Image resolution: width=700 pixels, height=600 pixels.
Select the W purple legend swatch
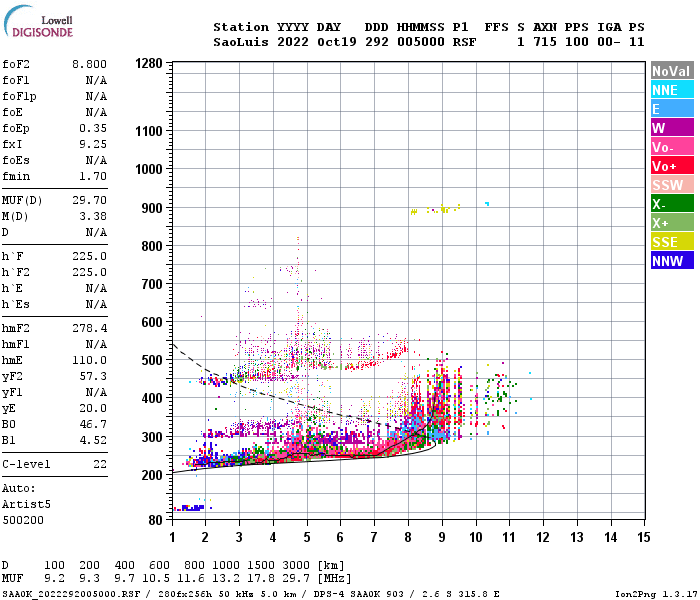point(672,128)
